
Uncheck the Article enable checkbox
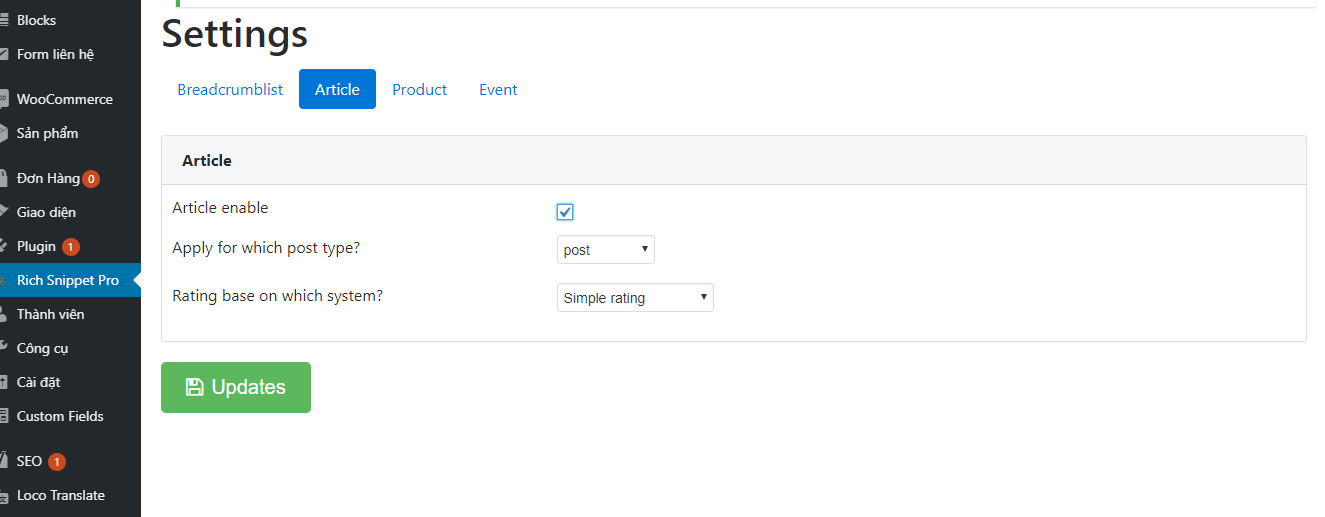click(x=565, y=212)
